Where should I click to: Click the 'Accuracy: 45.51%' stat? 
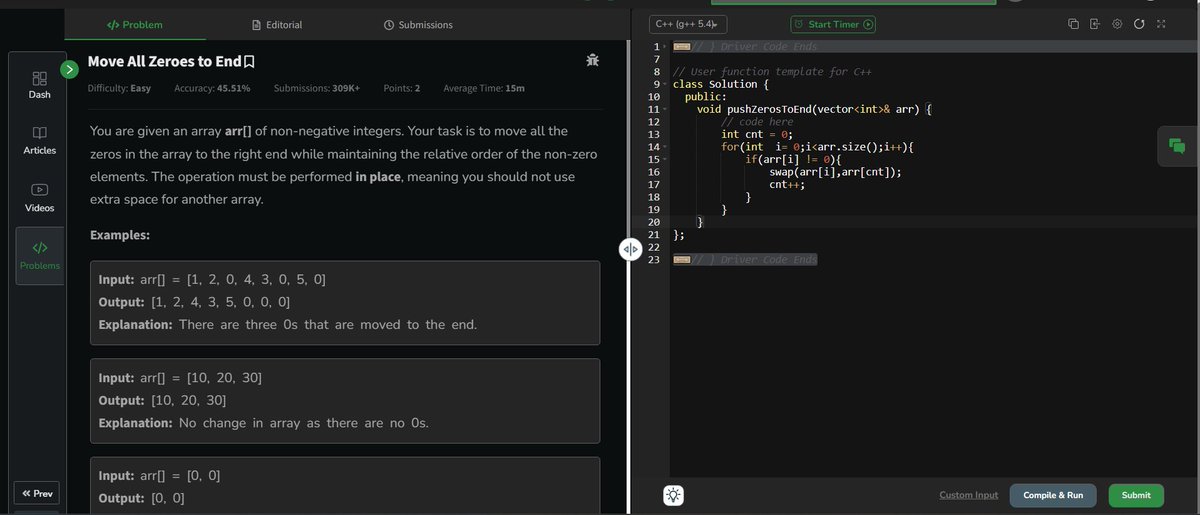coord(212,88)
